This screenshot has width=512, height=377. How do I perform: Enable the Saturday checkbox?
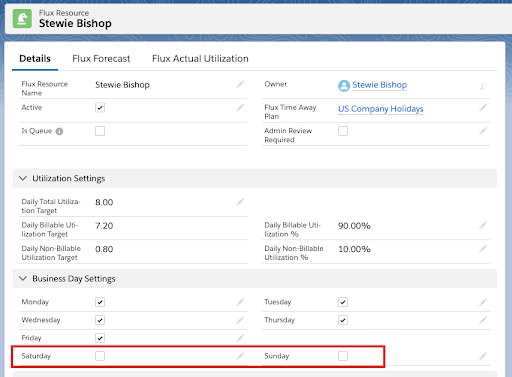click(x=100, y=356)
